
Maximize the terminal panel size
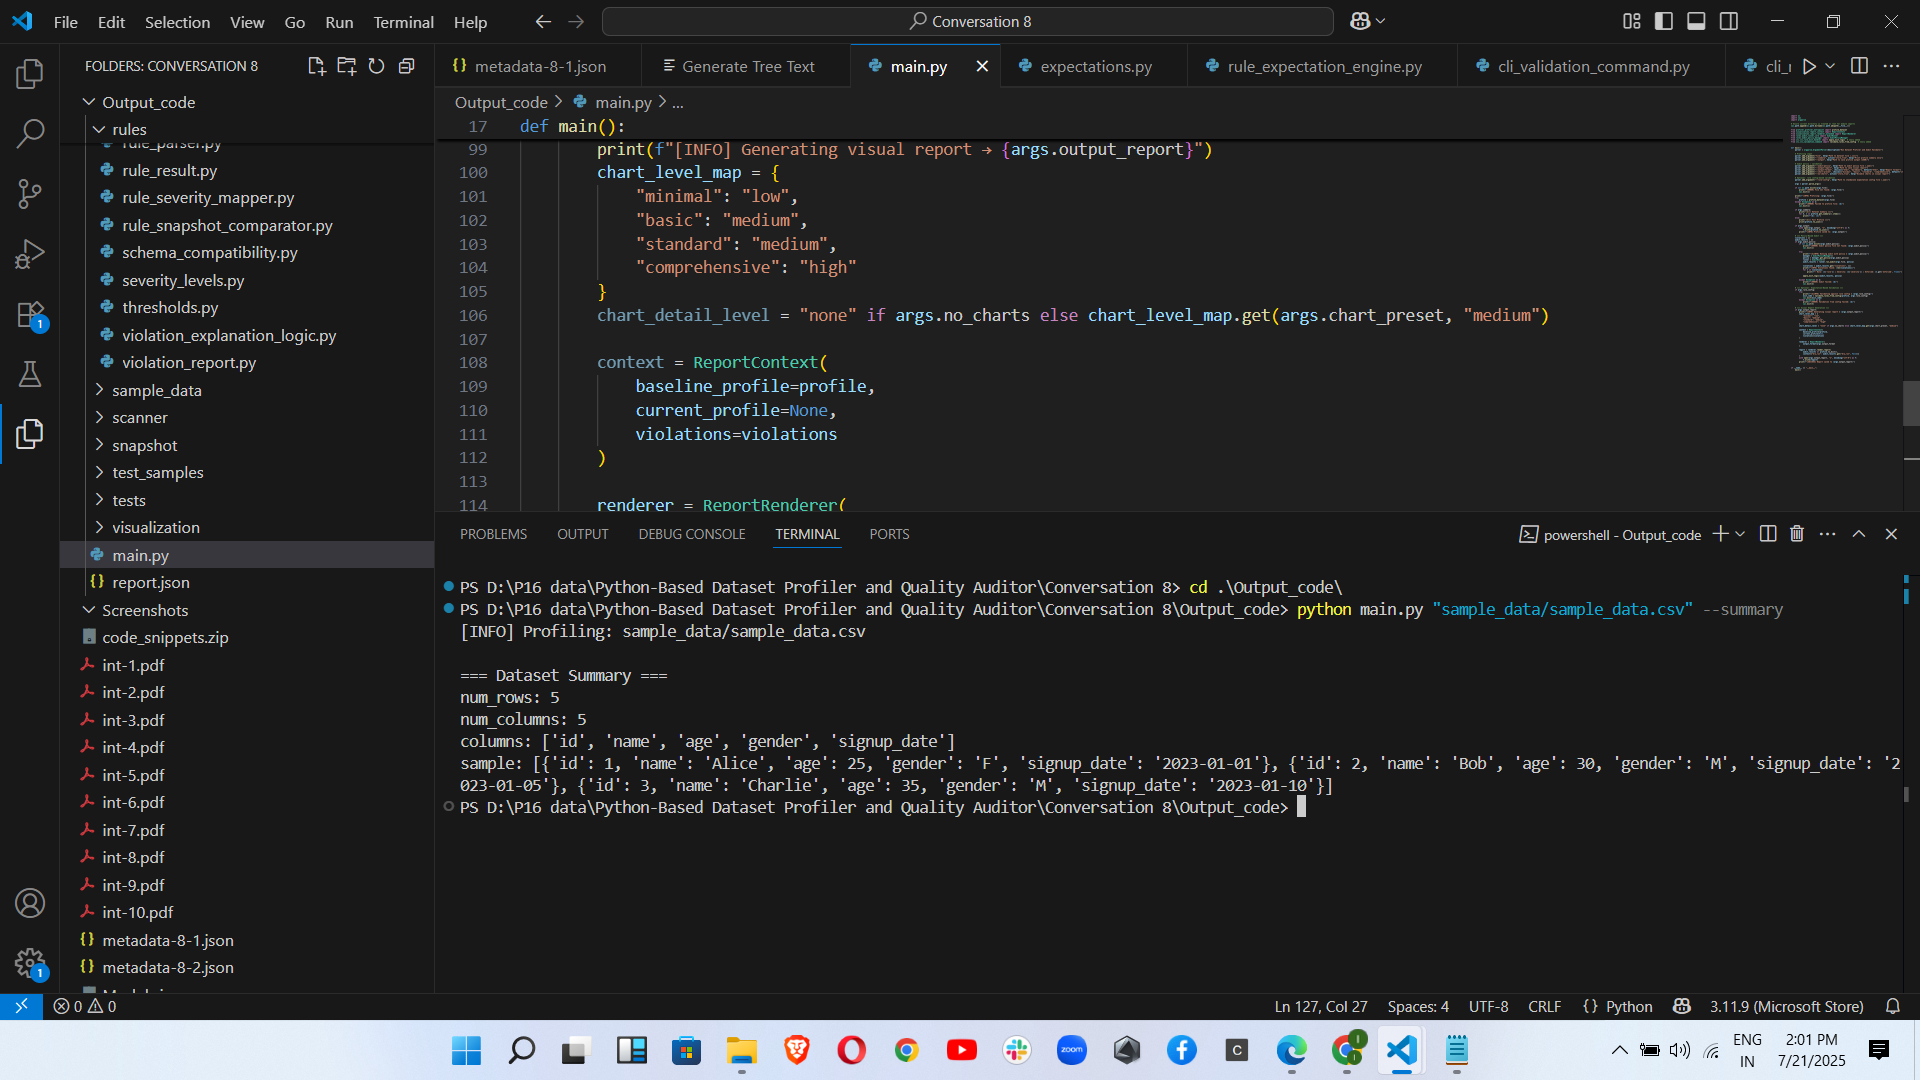tap(1859, 534)
